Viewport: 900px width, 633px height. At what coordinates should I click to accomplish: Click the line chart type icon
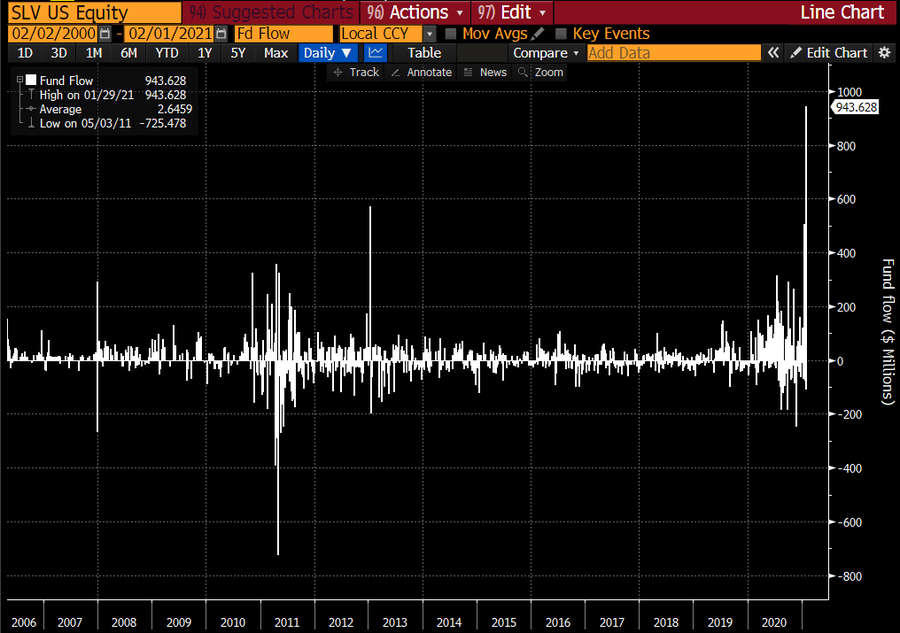(375, 53)
